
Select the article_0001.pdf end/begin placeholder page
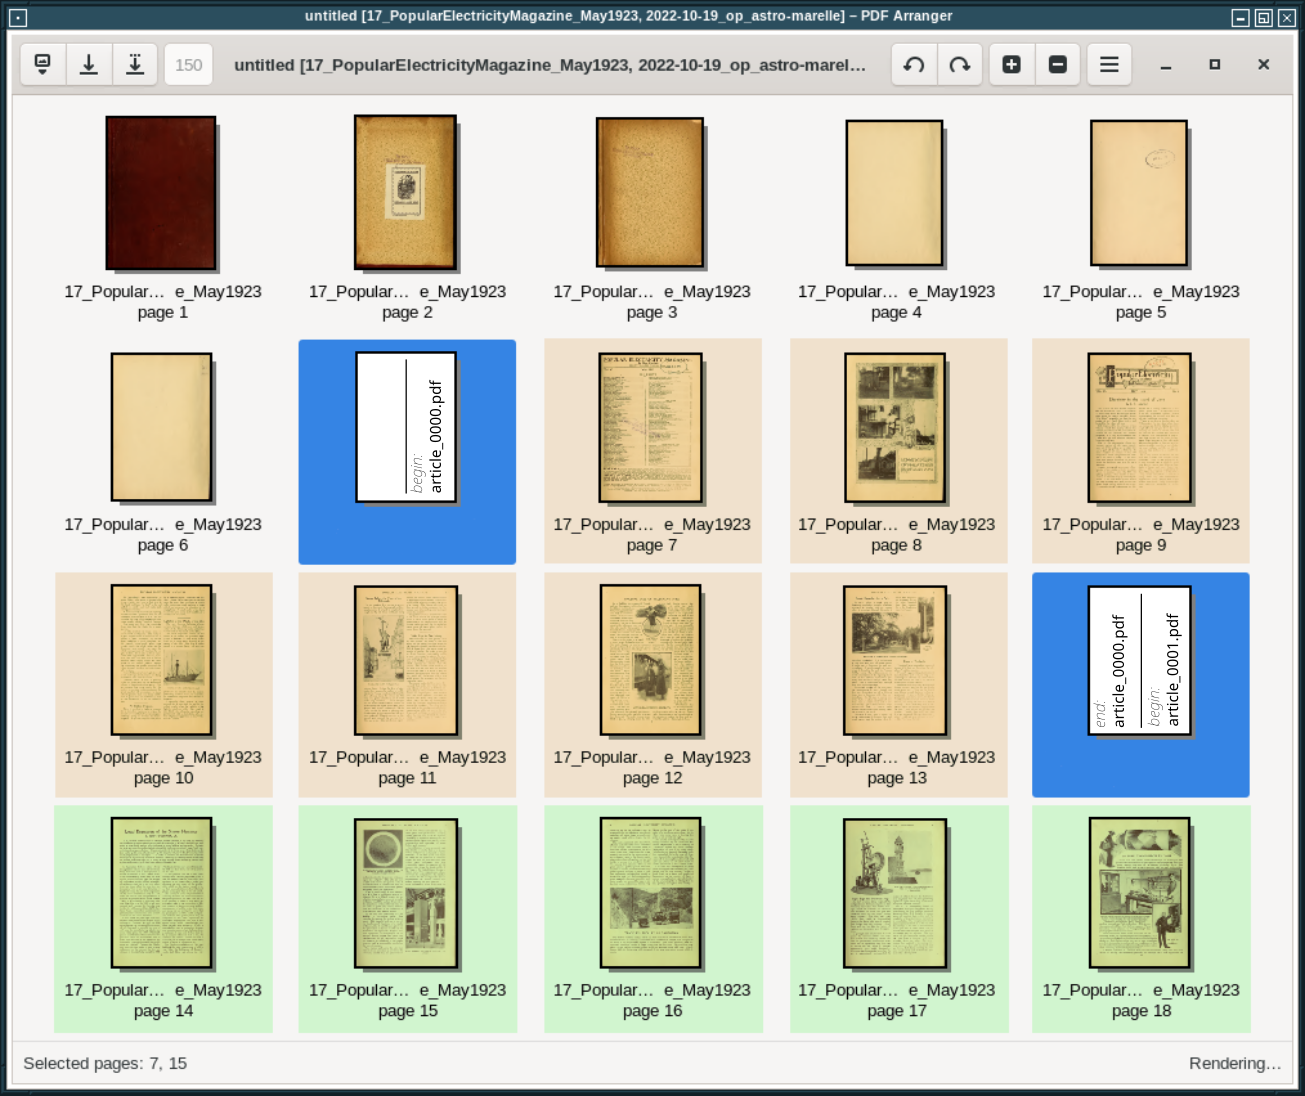coord(1140,660)
